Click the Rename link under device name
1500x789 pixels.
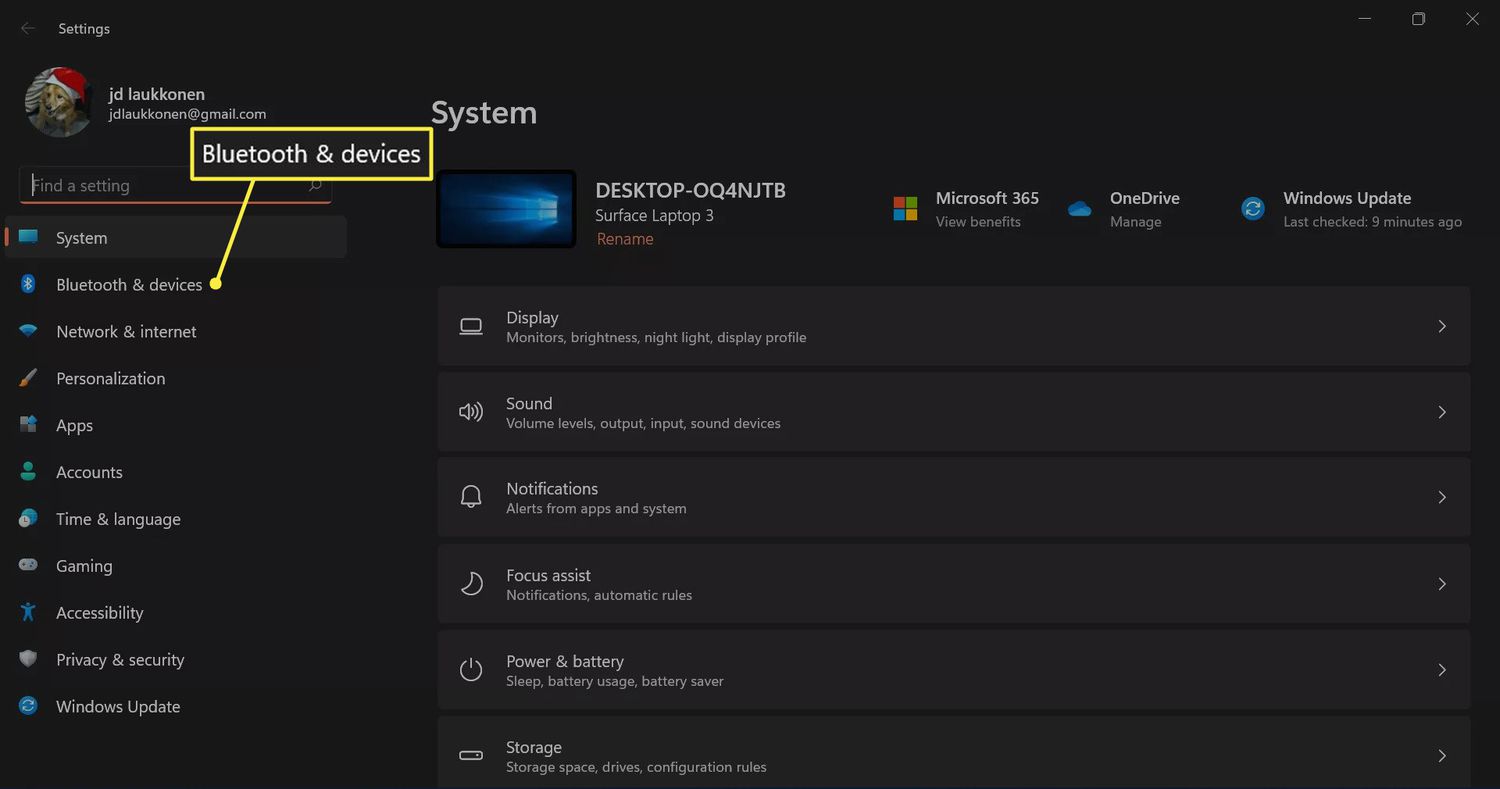point(624,239)
